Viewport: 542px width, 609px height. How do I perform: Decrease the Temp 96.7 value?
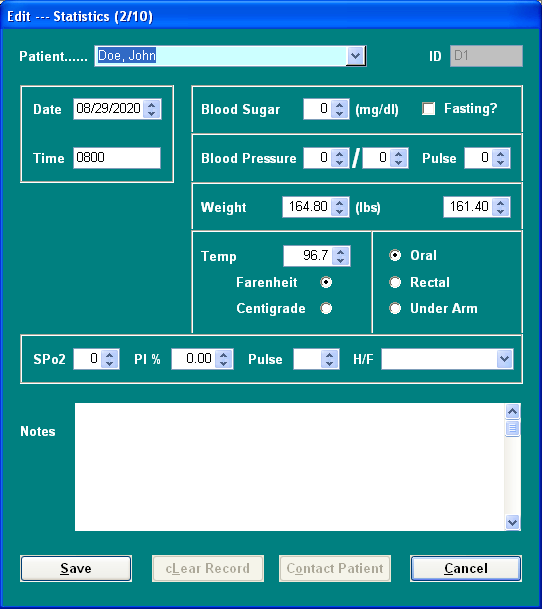point(341,260)
